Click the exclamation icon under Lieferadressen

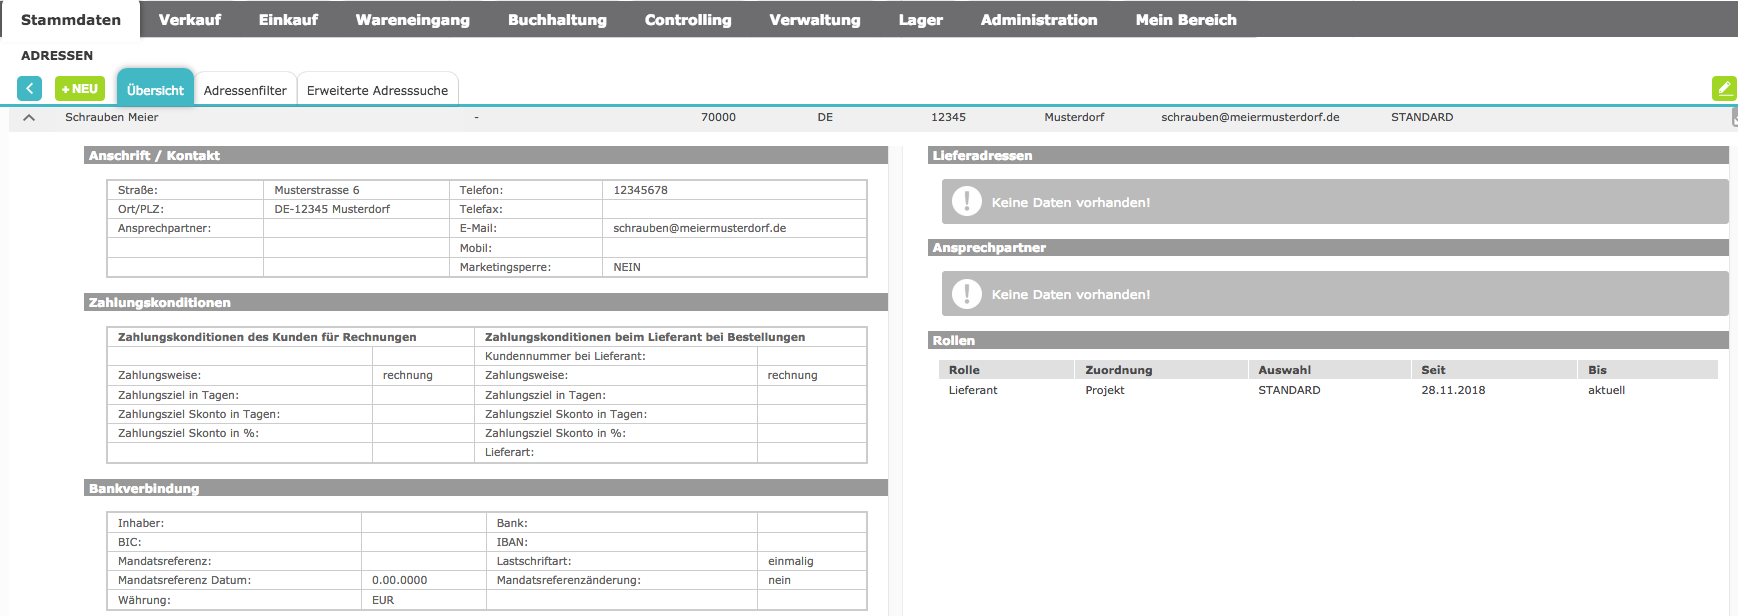coord(966,202)
